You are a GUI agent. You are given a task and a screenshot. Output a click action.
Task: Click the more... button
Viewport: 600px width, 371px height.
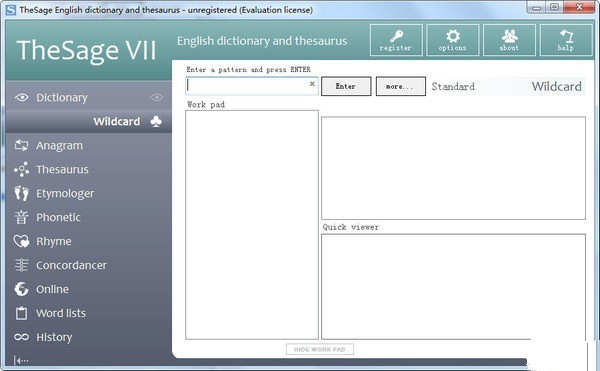click(x=401, y=86)
